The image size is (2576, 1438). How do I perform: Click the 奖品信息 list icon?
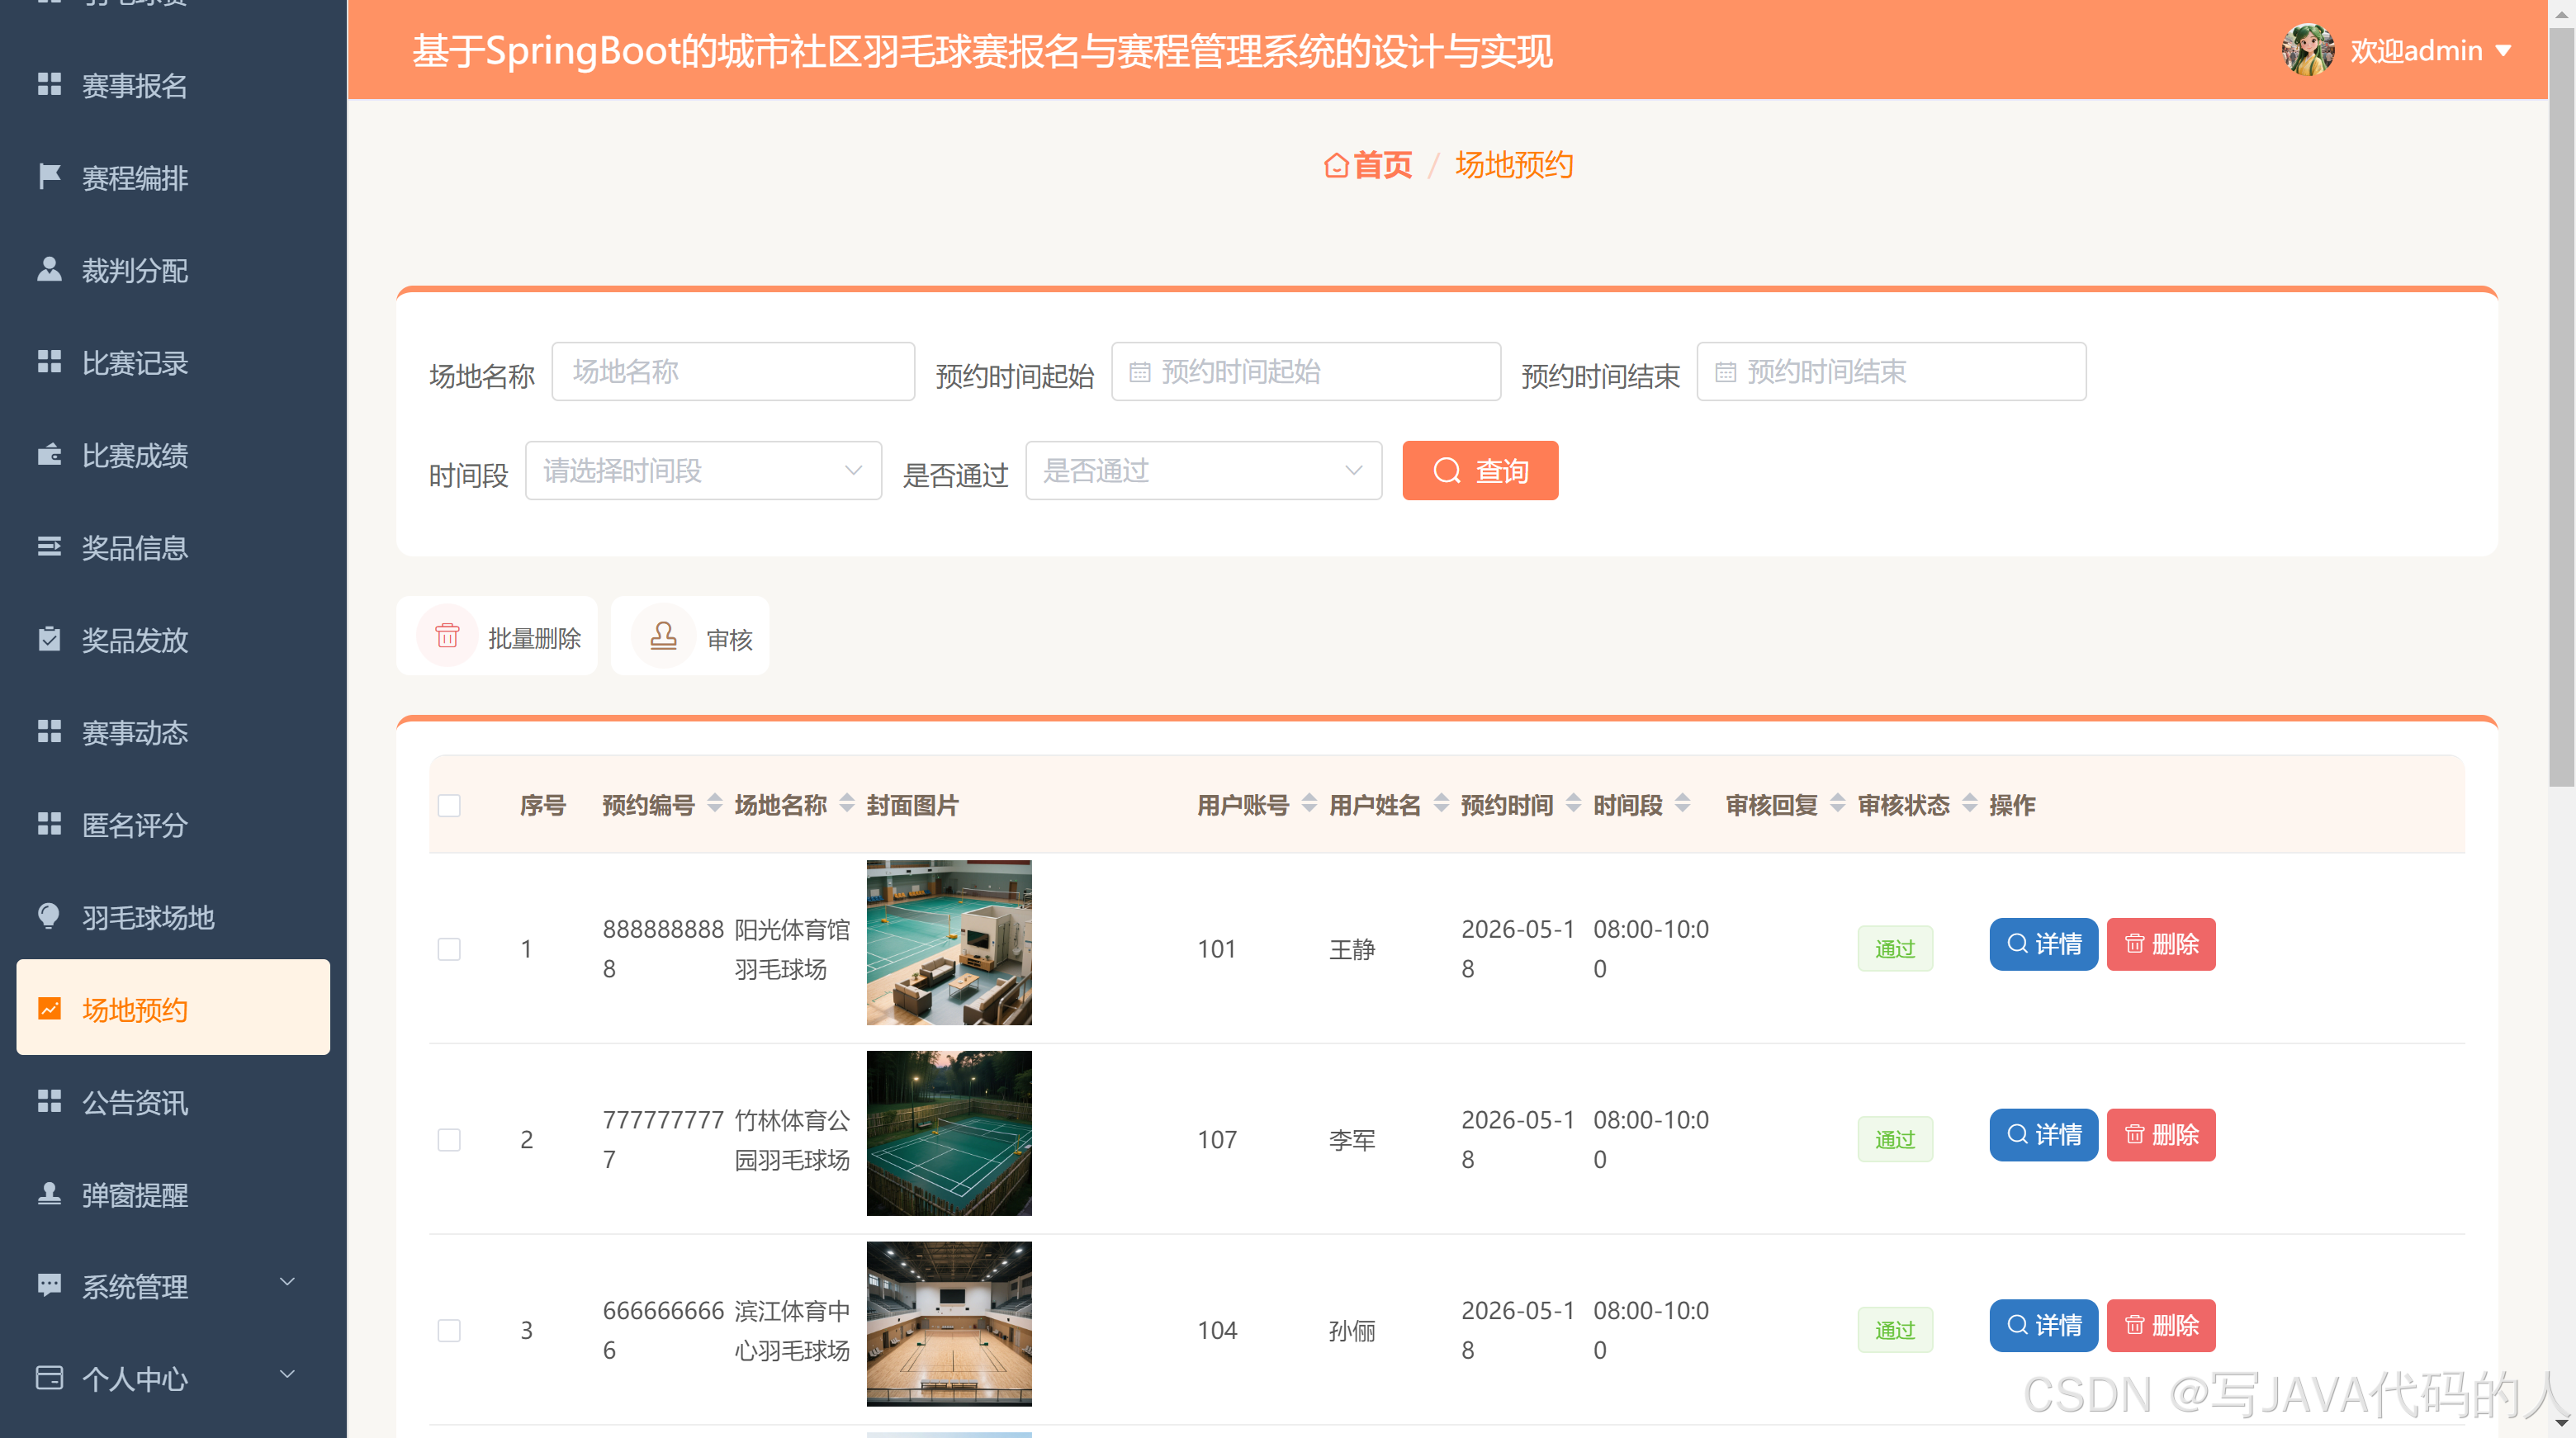click(49, 546)
